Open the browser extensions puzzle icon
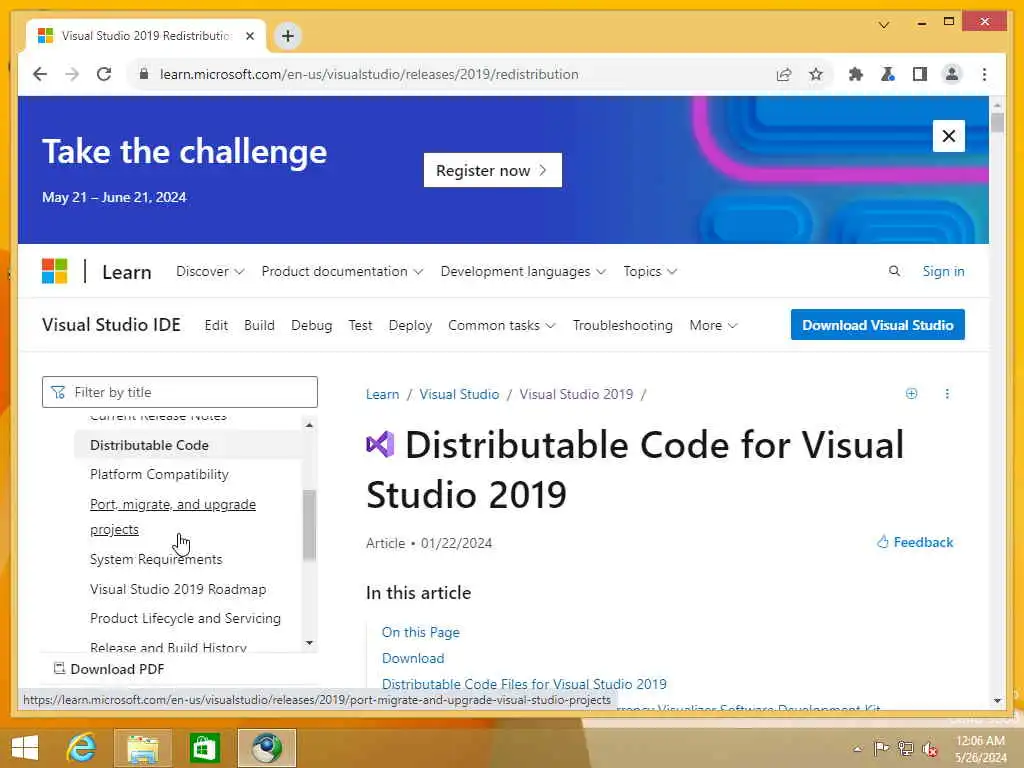This screenshot has height=768, width=1024. click(x=856, y=74)
